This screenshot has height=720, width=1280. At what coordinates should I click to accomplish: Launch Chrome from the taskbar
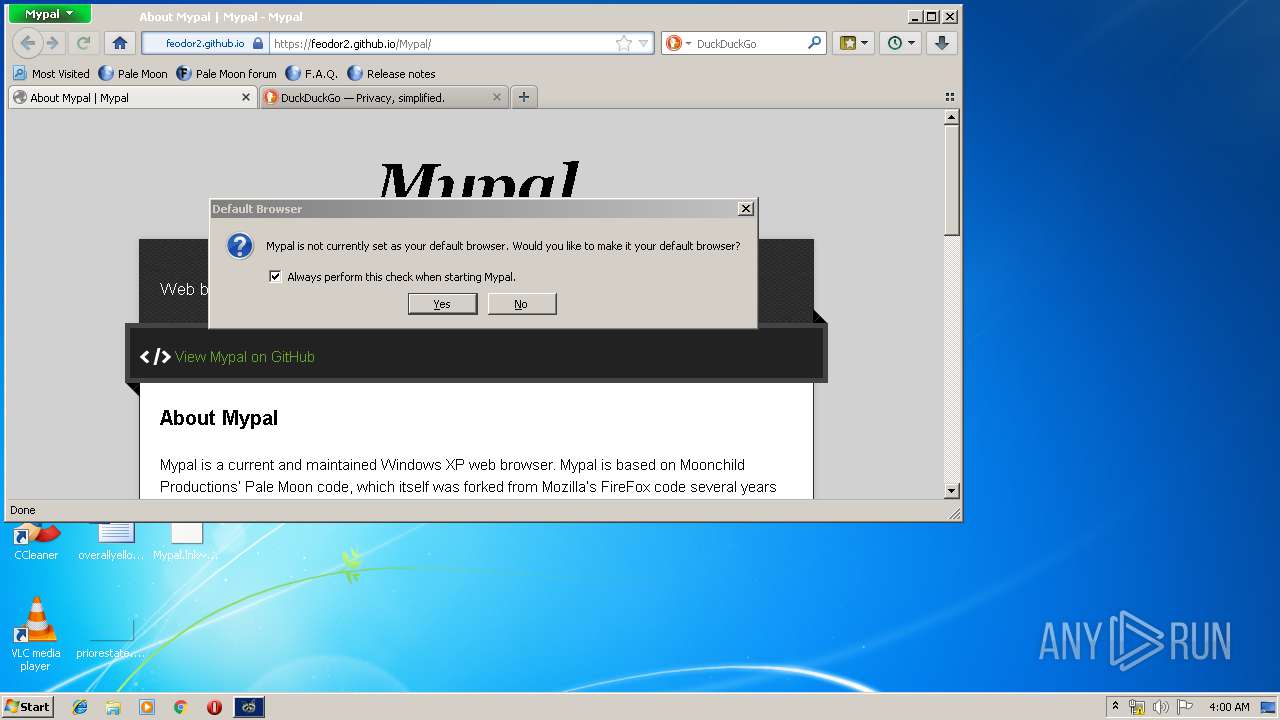point(181,707)
